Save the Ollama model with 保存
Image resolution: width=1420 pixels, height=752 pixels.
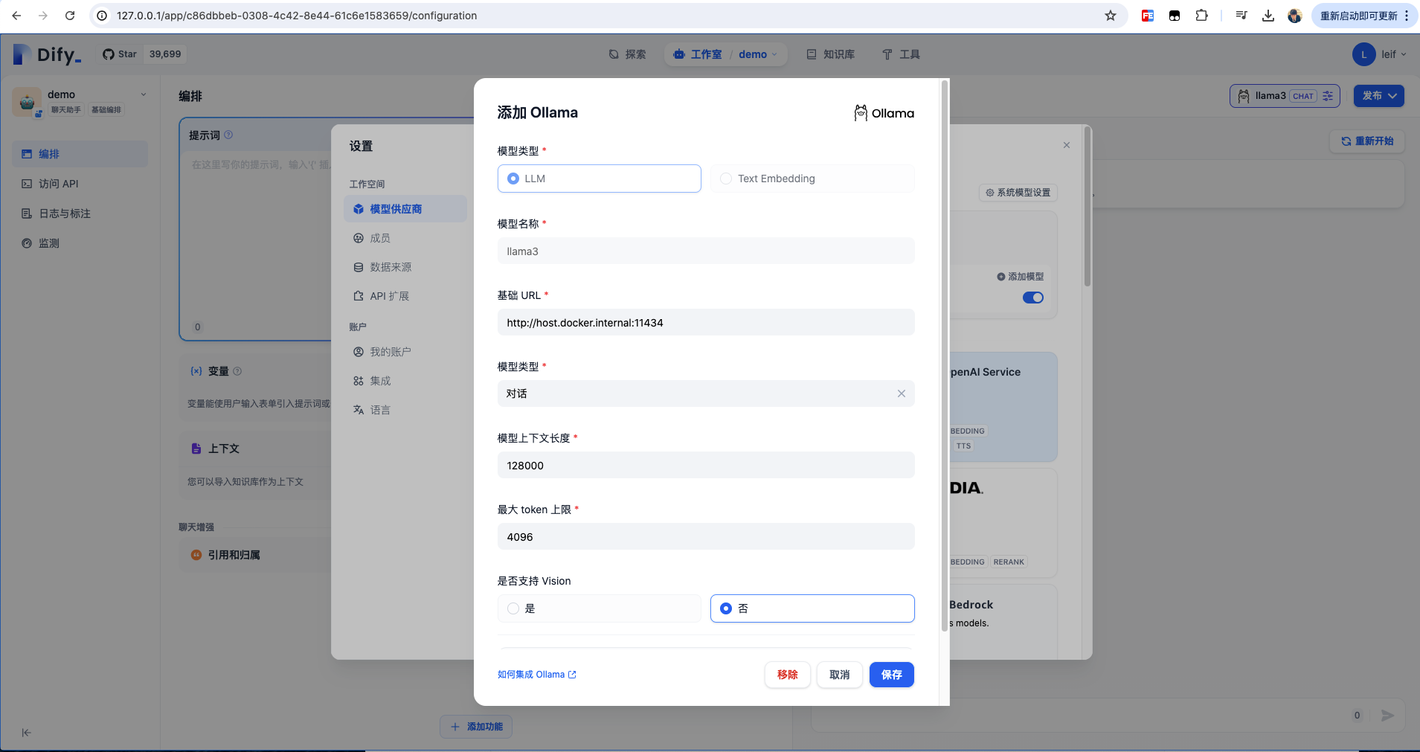click(x=892, y=675)
